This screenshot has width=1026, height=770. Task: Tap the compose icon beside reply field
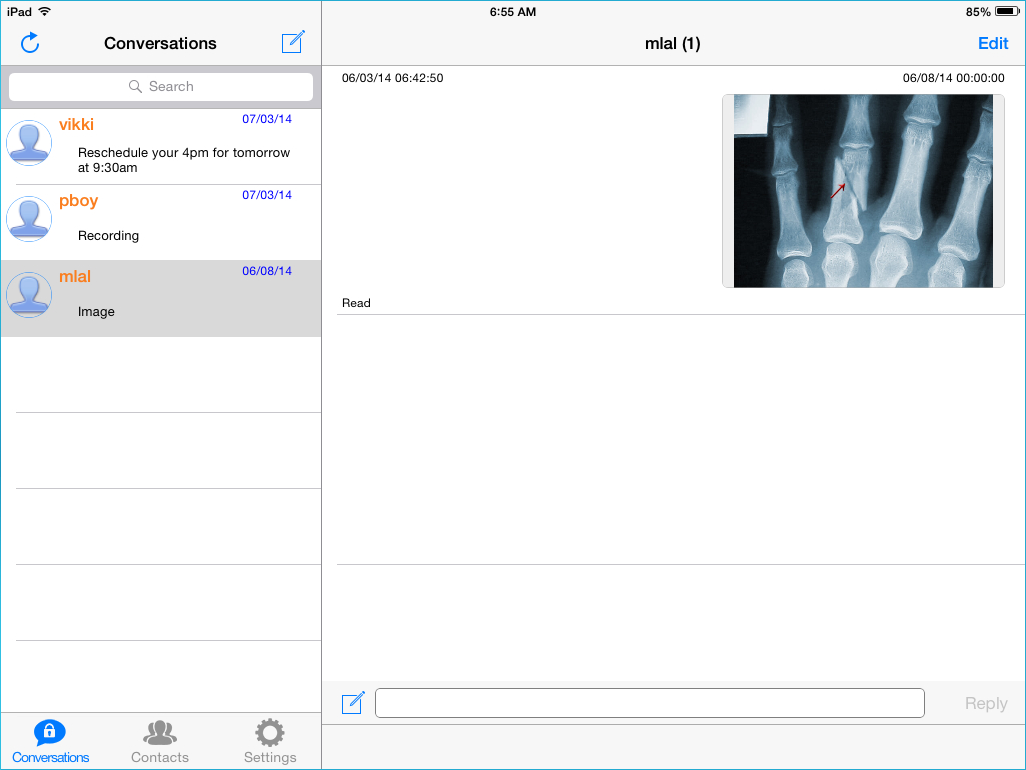[353, 703]
